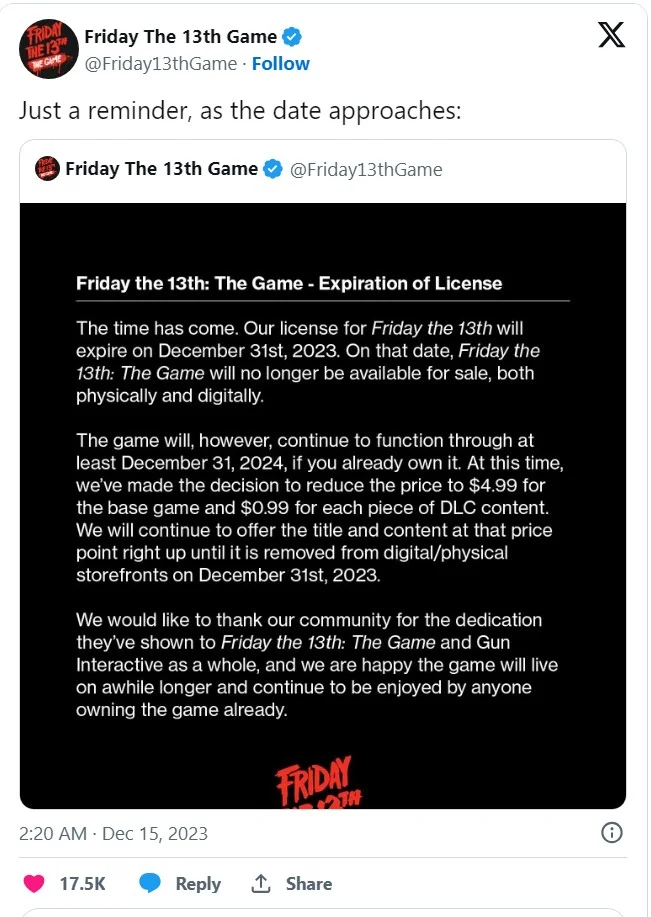The width and height of the screenshot is (651, 917).
Task: Click the quoted tweet's small avatar
Action: pos(47,169)
